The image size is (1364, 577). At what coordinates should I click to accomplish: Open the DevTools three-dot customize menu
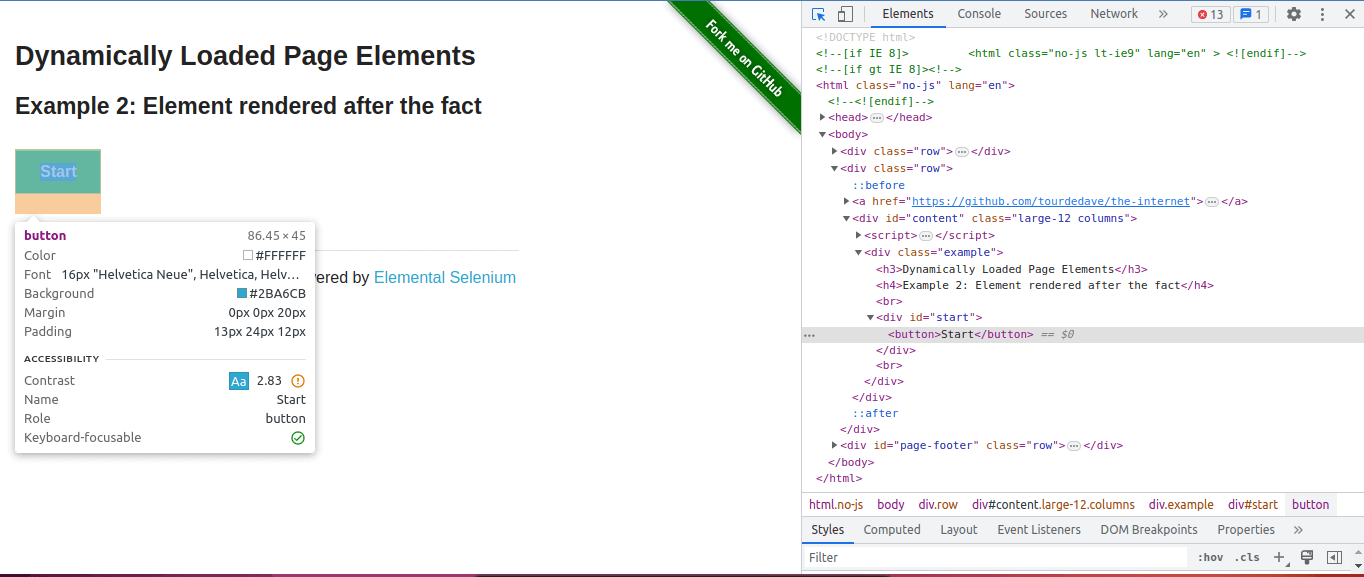pyautogui.click(x=1321, y=14)
